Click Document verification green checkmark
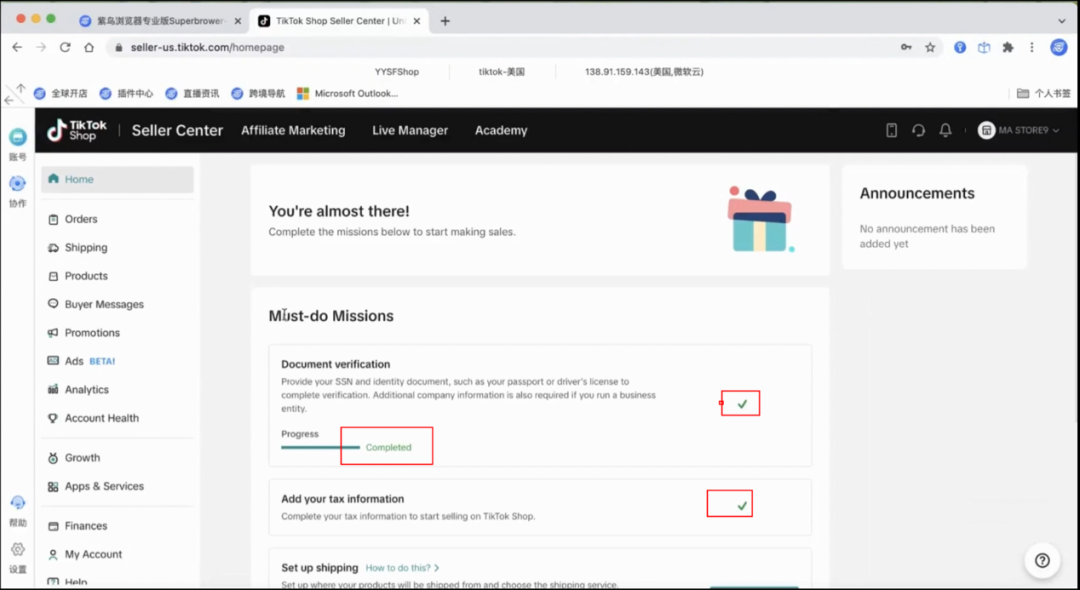Screen dimensions: 1080x590 pyautogui.click(x=742, y=404)
